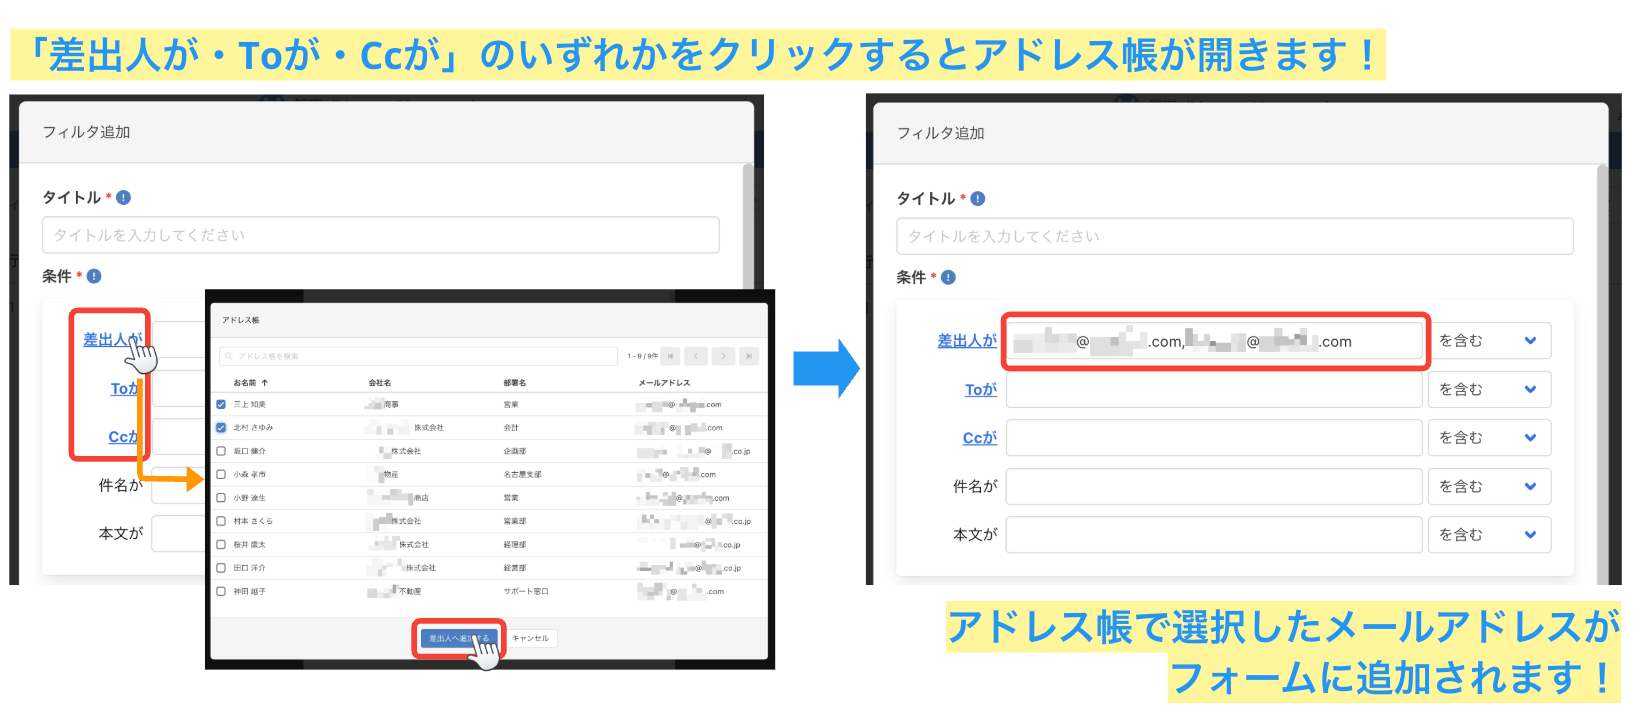The image size is (1644, 714).
Task: Click info icon beside 条件 in right dialog
Action: 948,278
